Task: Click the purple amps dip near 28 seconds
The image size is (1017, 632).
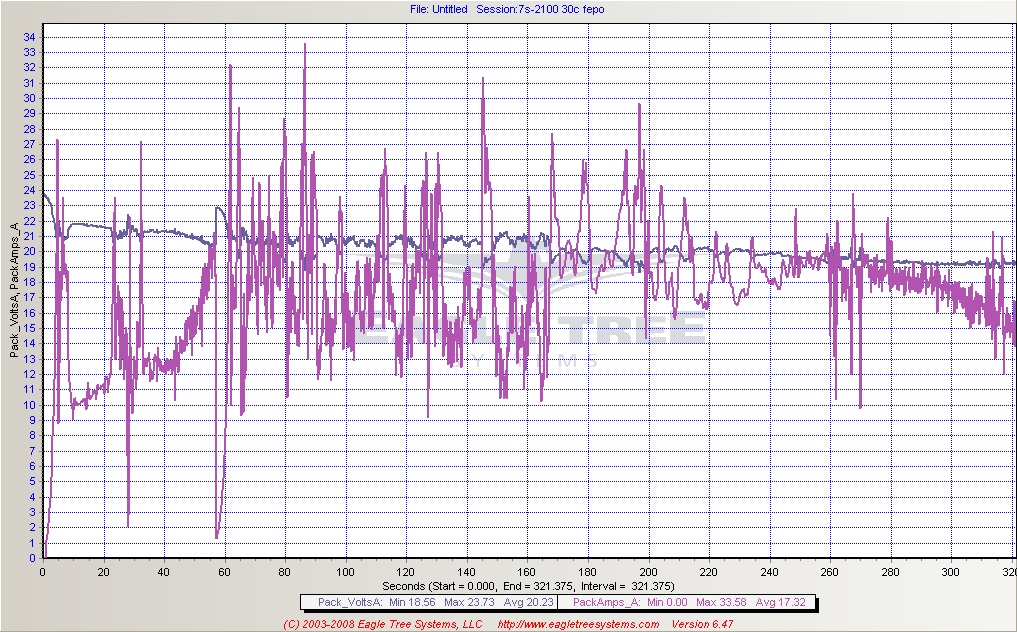Action: pos(128,524)
